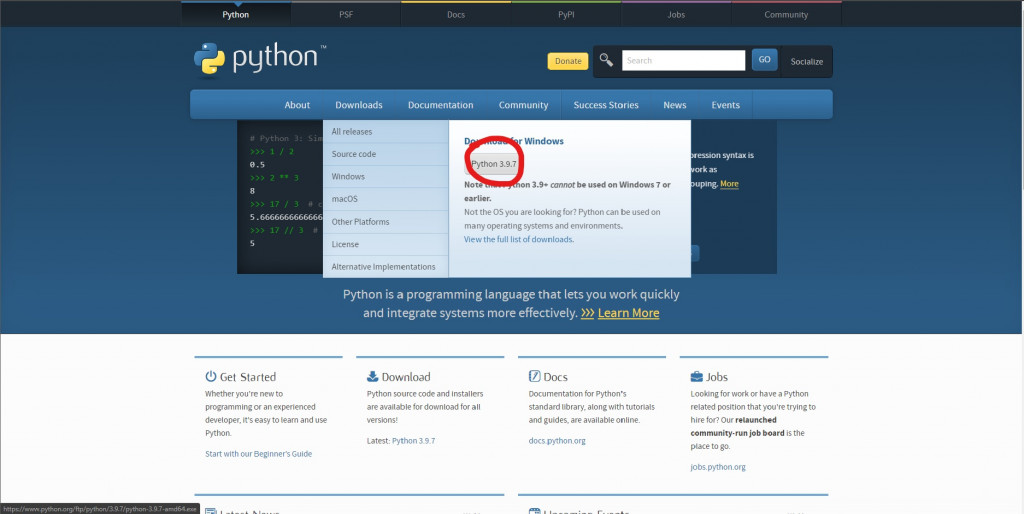The width and height of the screenshot is (1024, 514).
Task: Click the Jobs briefcase icon
Action: tap(696, 377)
